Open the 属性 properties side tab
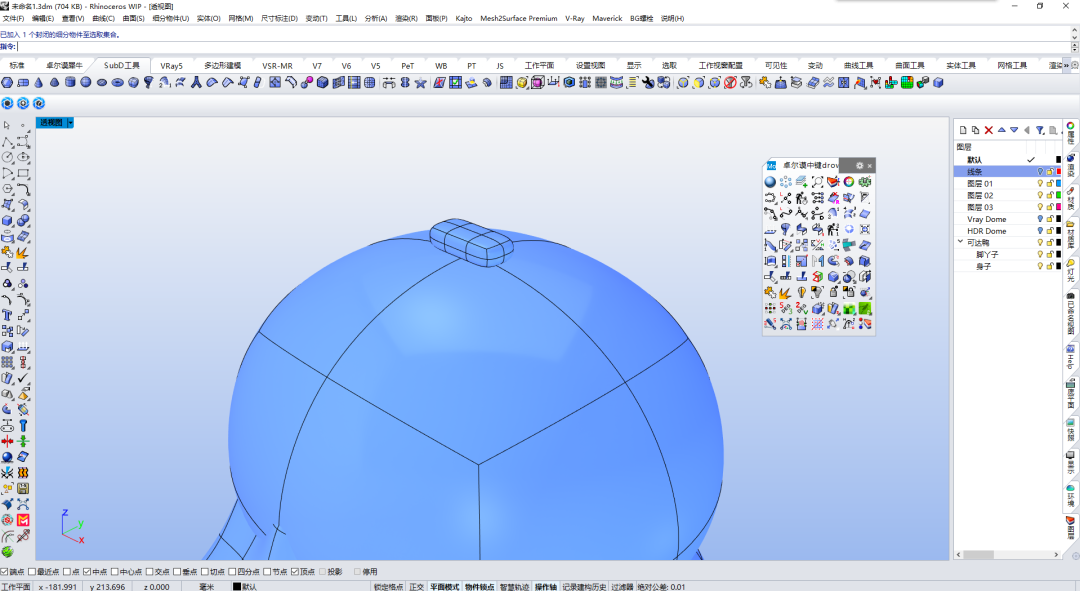 tap(1071, 133)
